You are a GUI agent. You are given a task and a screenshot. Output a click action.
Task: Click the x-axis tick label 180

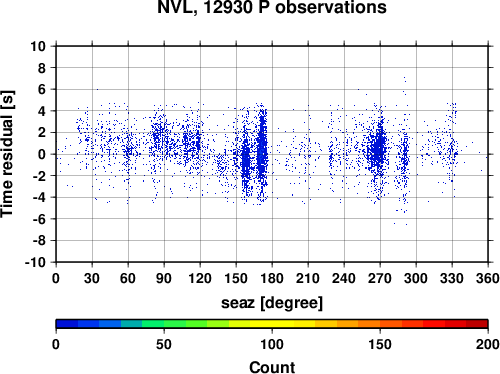(x=272, y=278)
